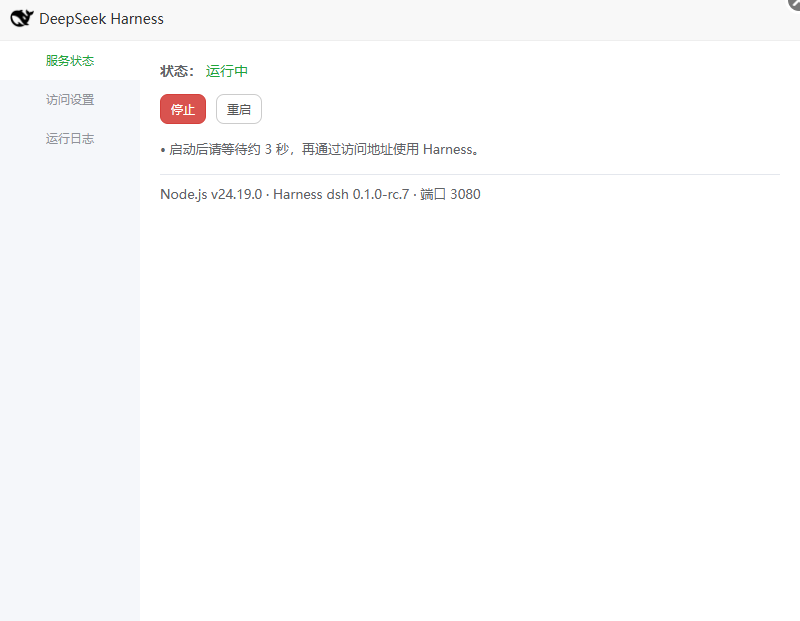Image resolution: width=800 pixels, height=621 pixels.
Task: Restart the service with 重启 button
Action: click(239, 109)
